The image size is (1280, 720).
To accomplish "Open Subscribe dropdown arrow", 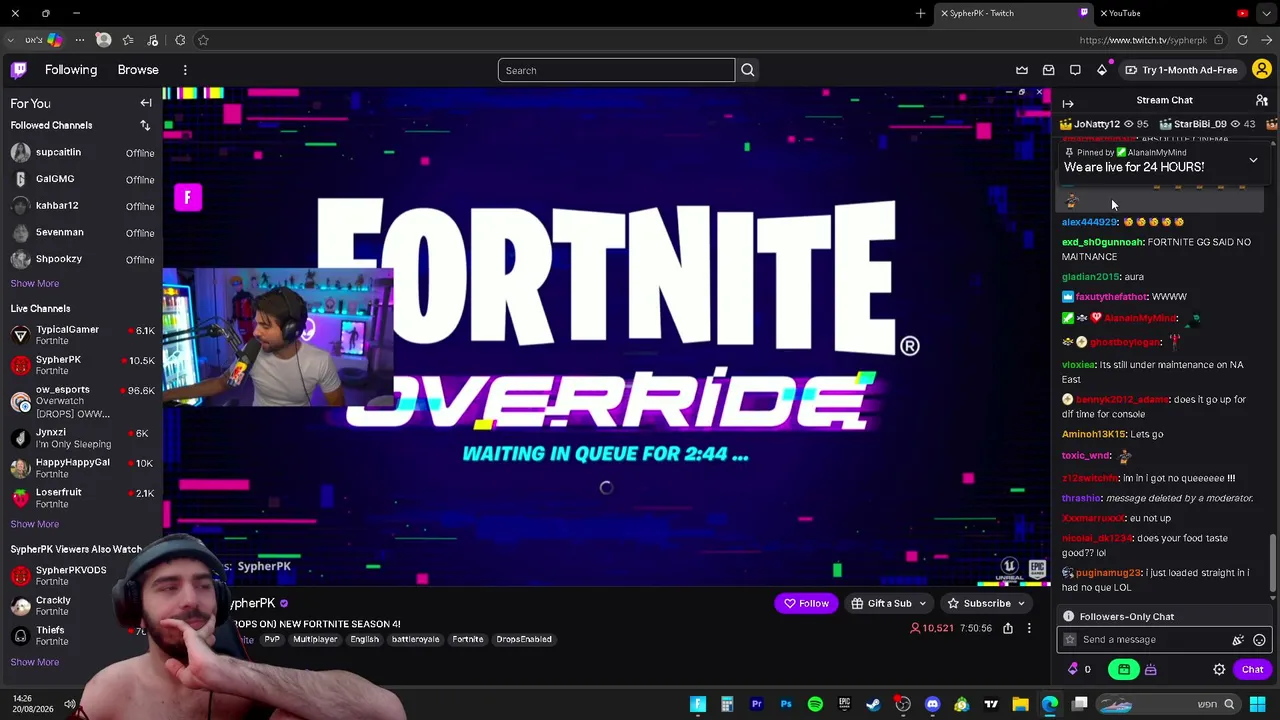I will pyautogui.click(x=1021, y=603).
